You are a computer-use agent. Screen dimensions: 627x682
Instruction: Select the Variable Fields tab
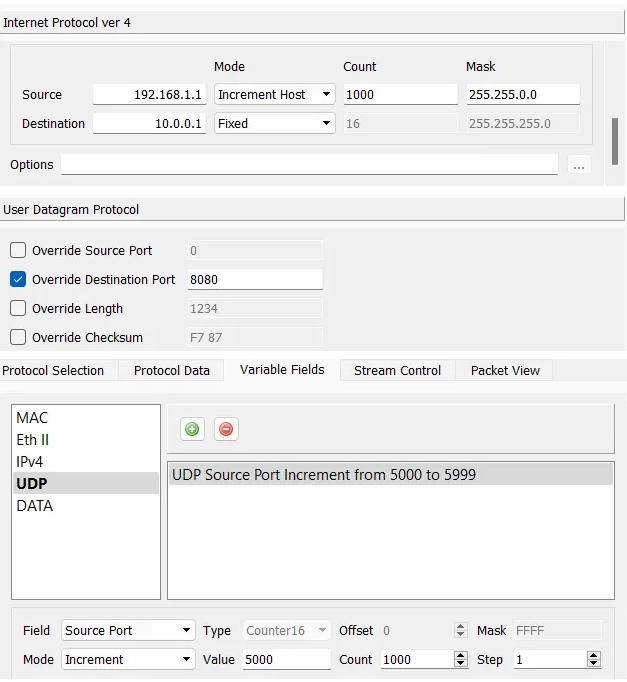pyautogui.click(x=282, y=370)
